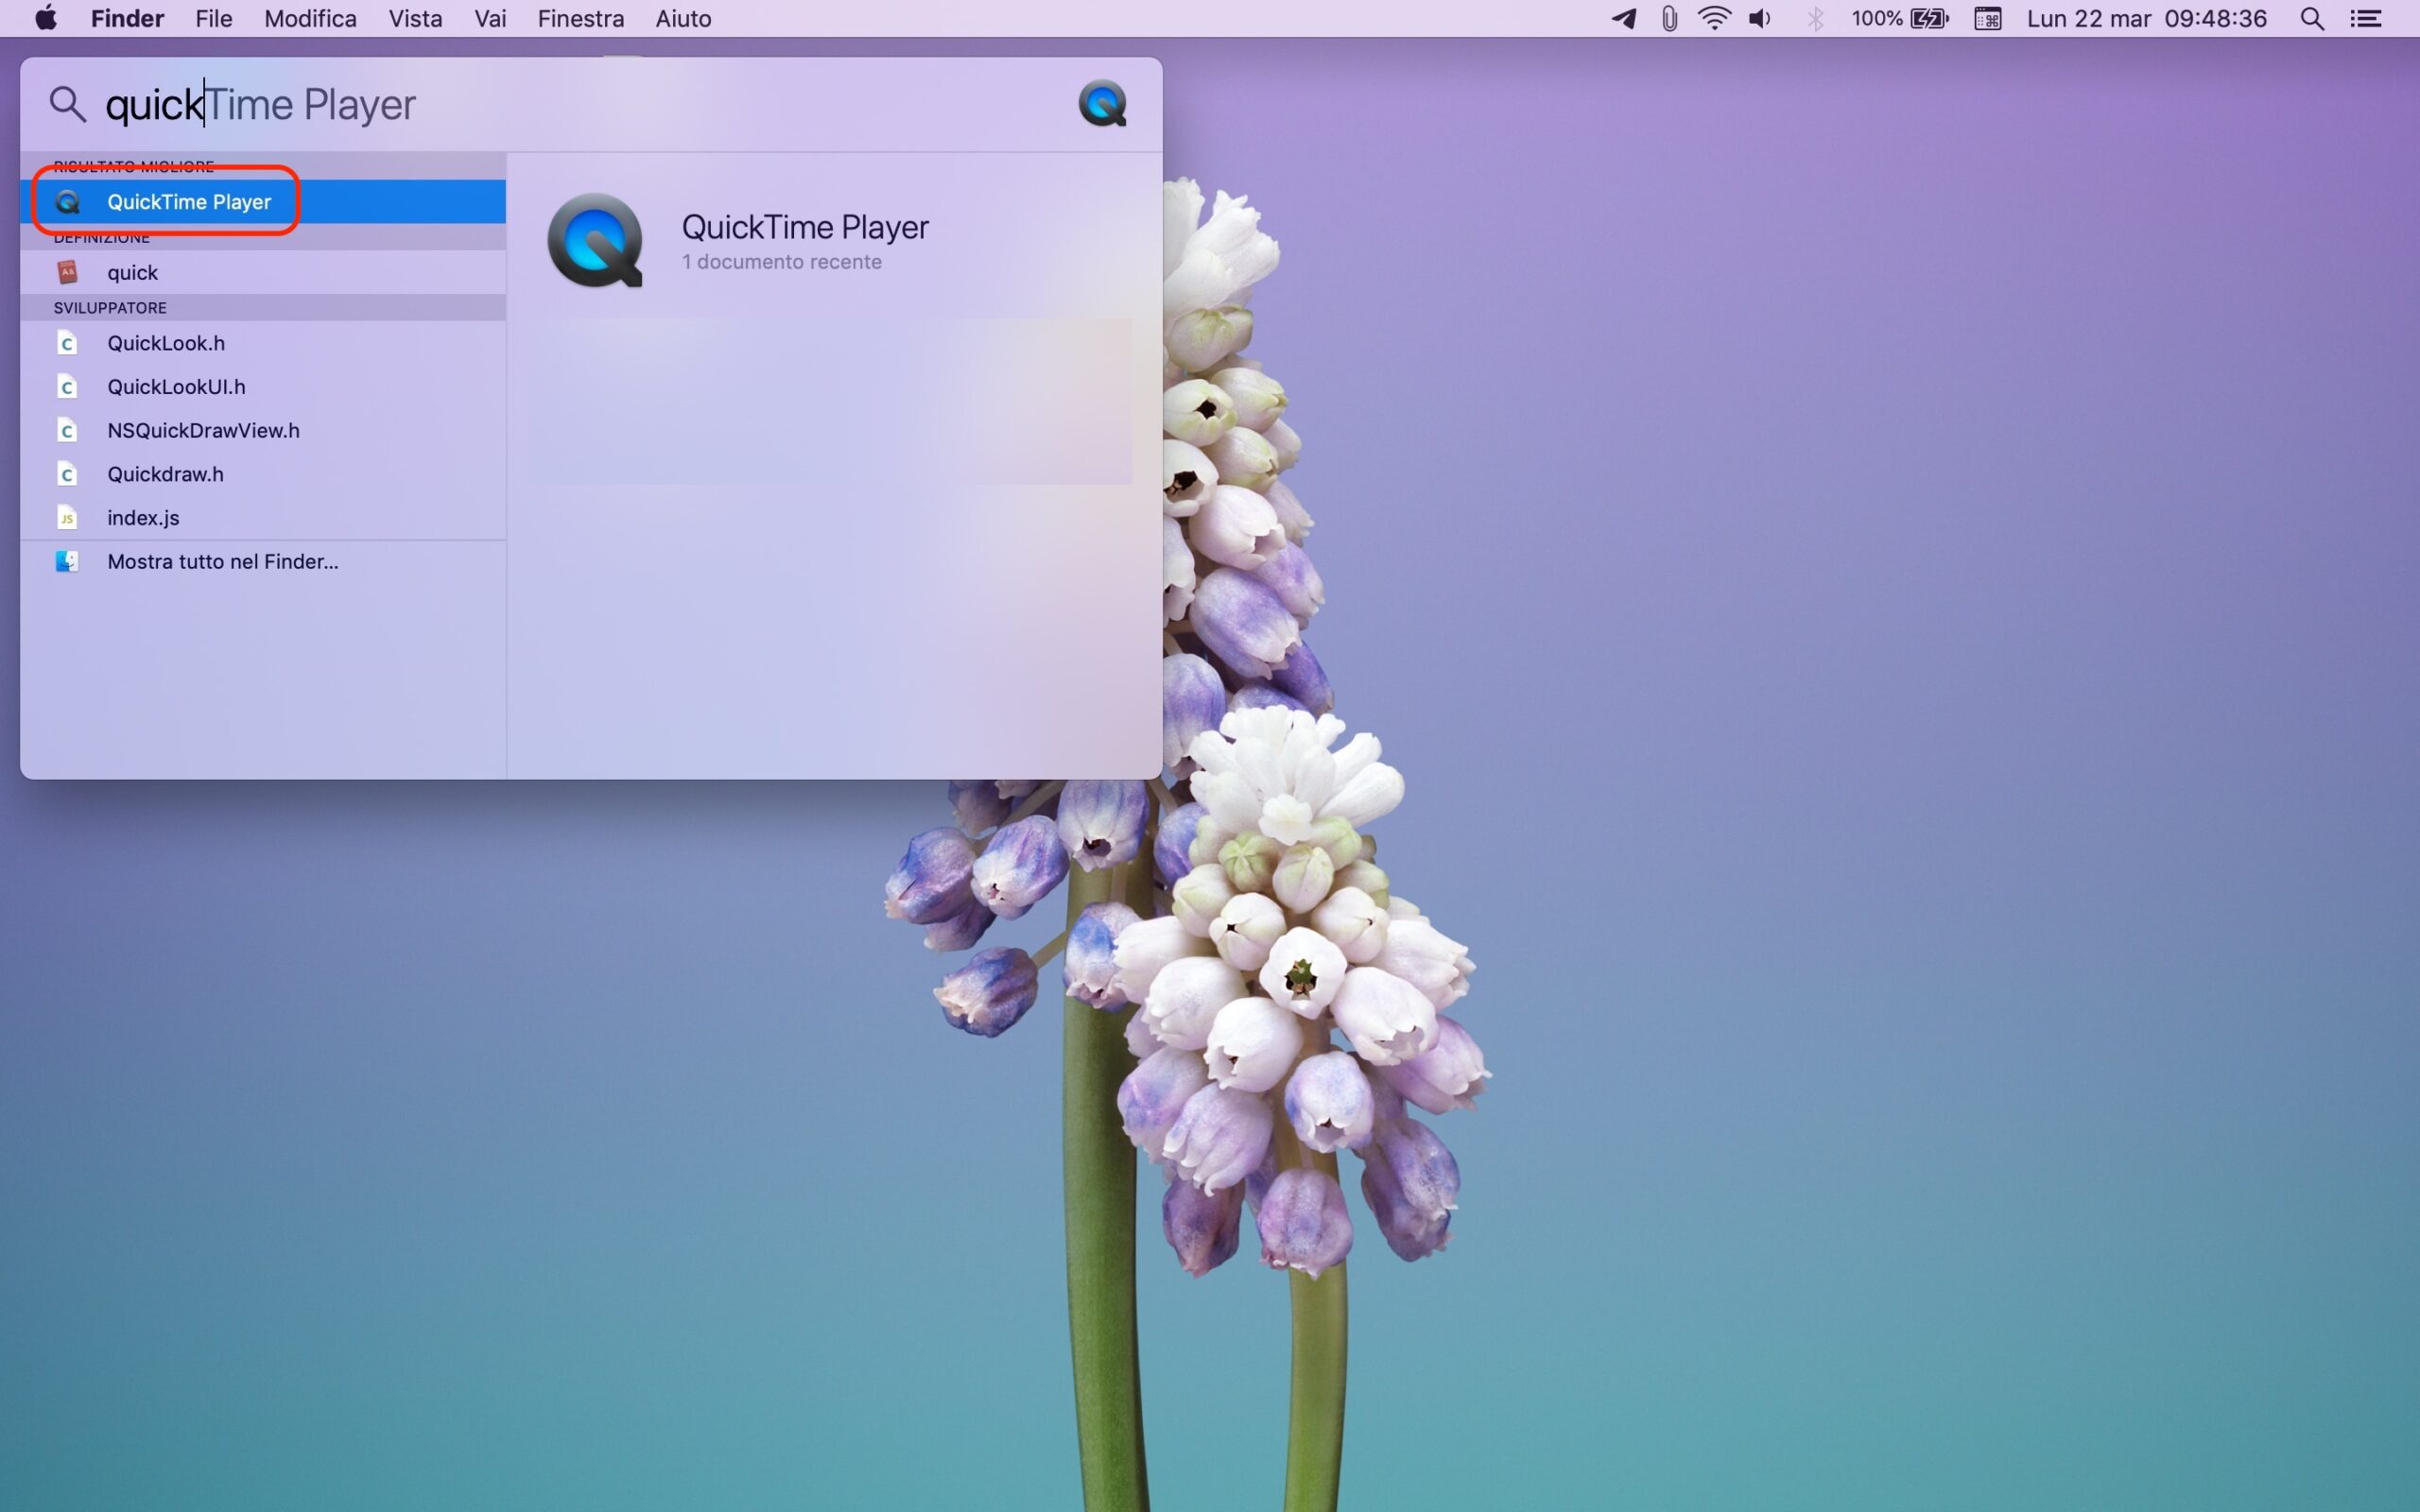Open Notification Center list icon

click(x=2365, y=18)
